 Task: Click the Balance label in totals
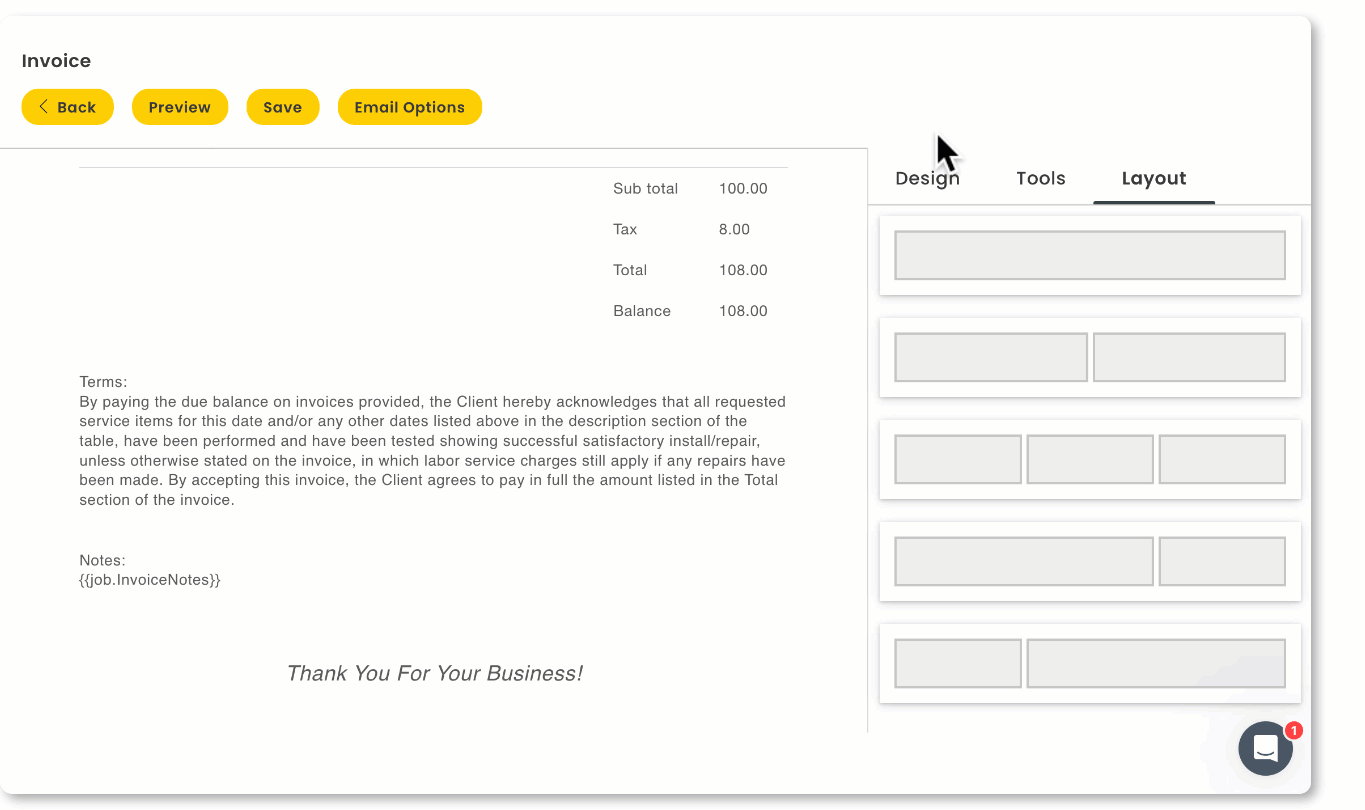641,311
